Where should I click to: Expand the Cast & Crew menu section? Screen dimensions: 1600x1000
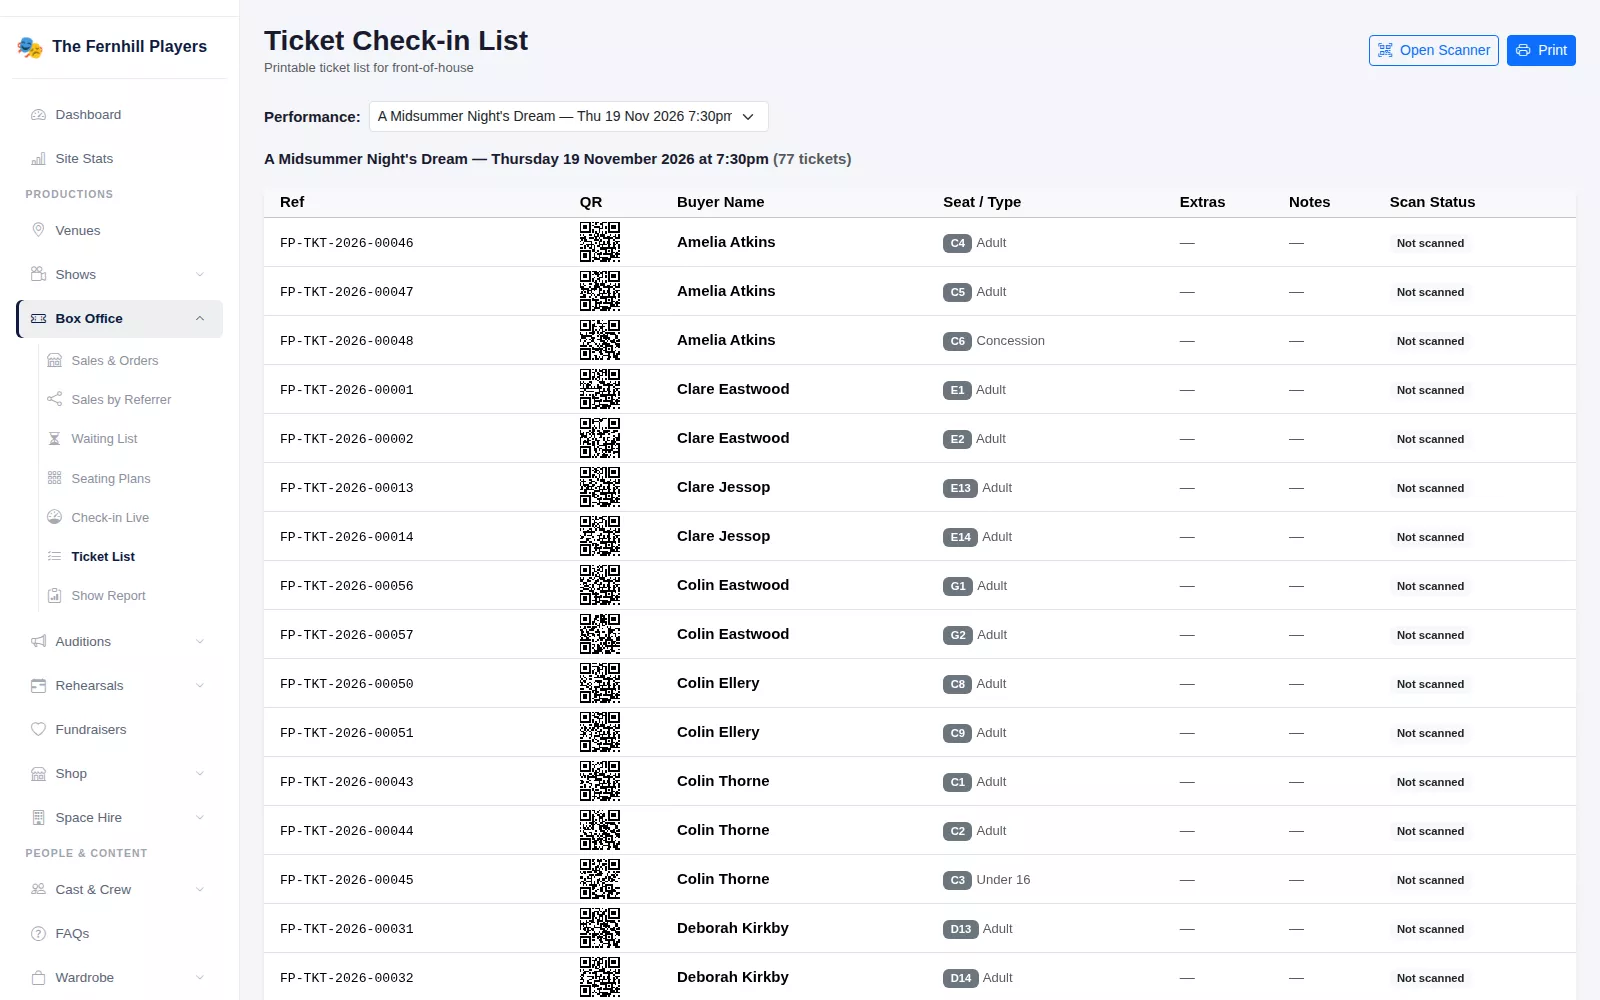tap(200, 890)
